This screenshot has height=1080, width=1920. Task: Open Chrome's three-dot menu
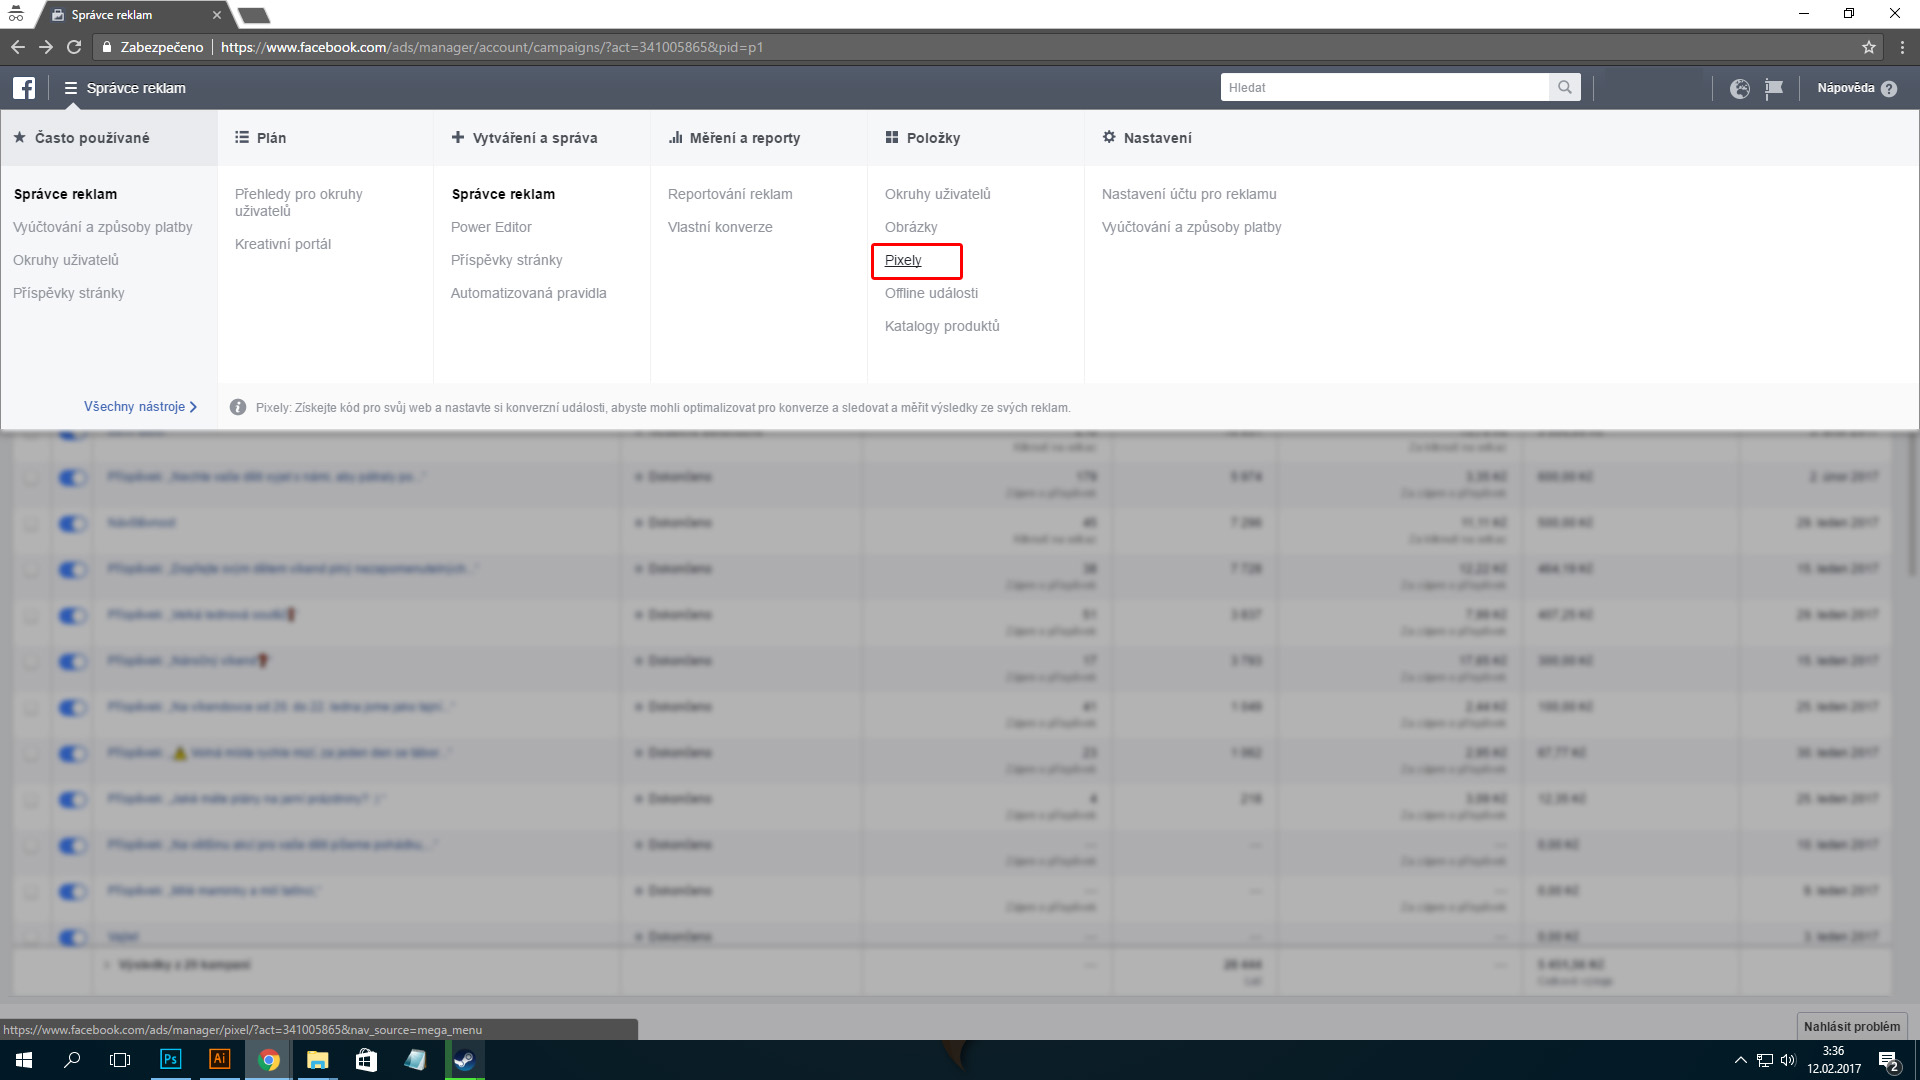pyautogui.click(x=1902, y=47)
